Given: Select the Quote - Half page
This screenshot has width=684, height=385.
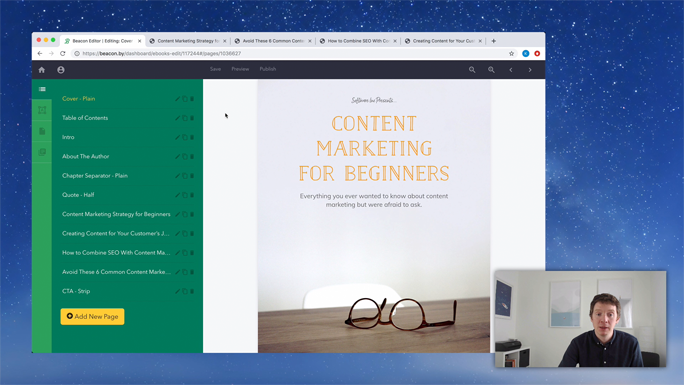Looking at the screenshot, I should (78, 195).
